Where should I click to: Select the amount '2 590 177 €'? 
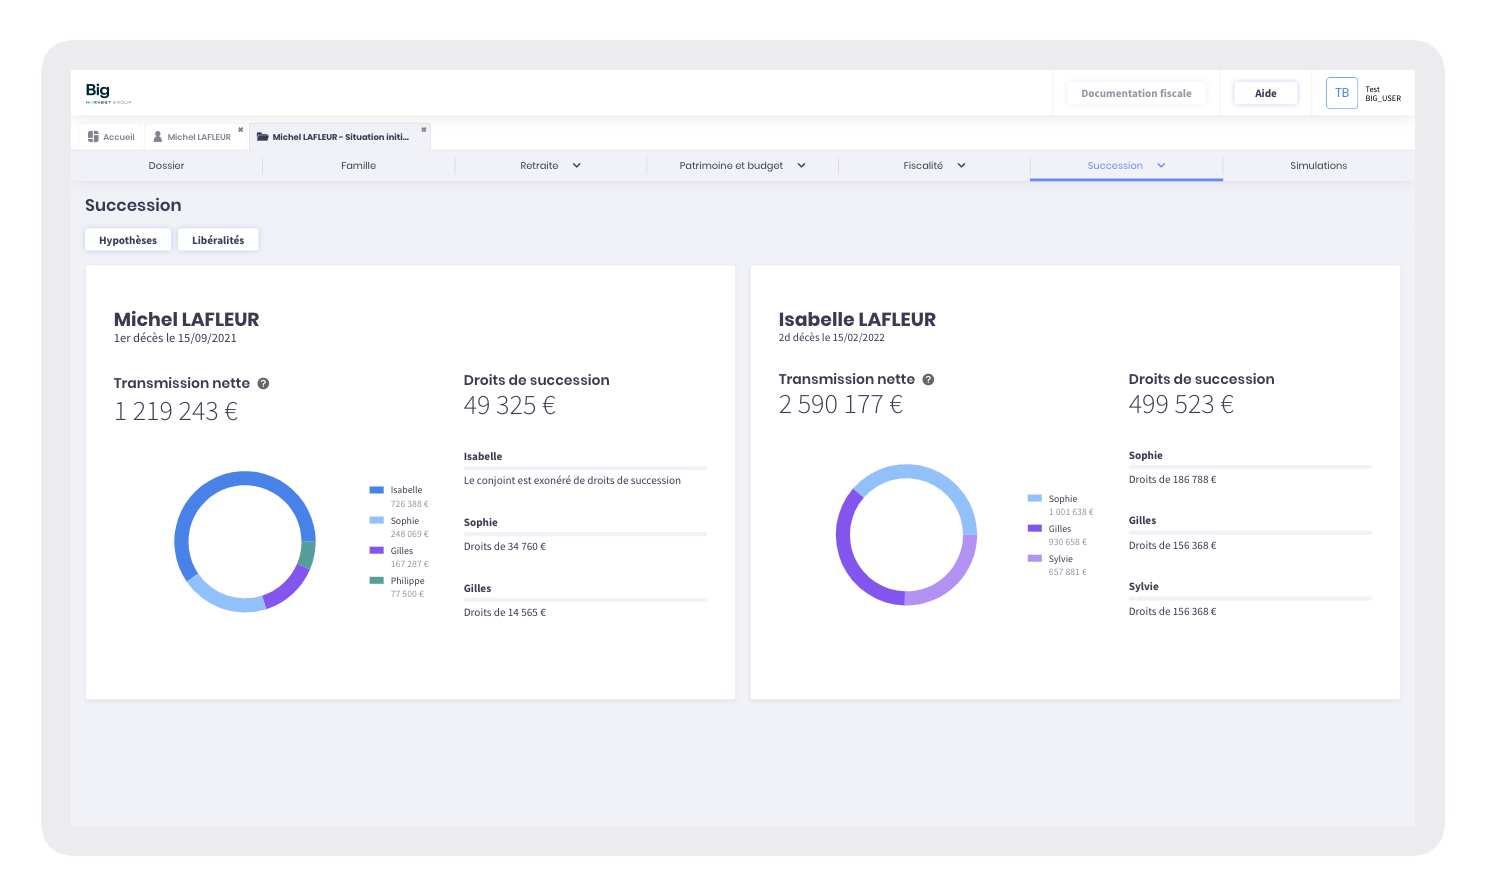pos(841,404)
